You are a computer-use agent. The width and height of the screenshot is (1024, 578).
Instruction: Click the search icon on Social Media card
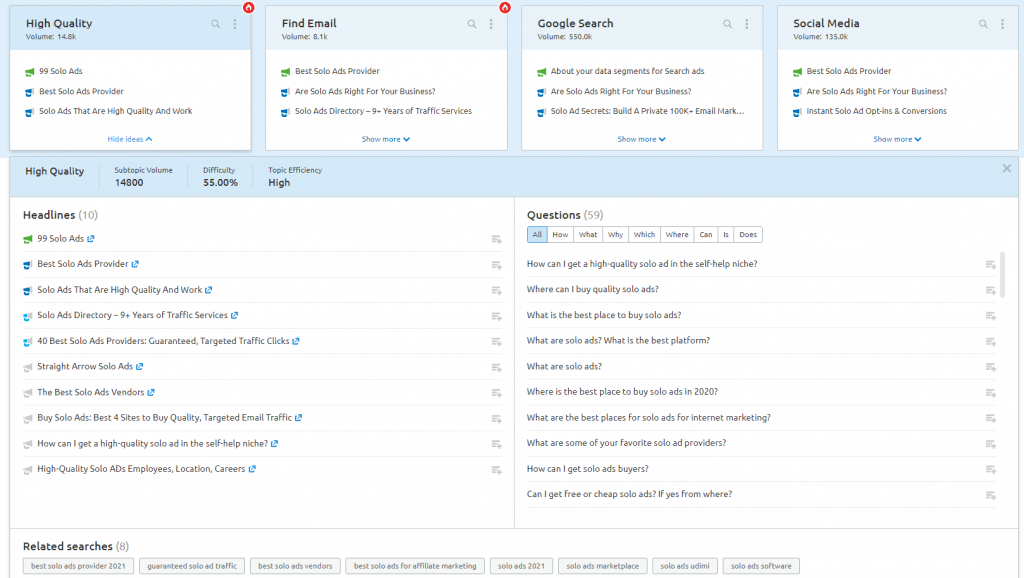tap(983, 24)
